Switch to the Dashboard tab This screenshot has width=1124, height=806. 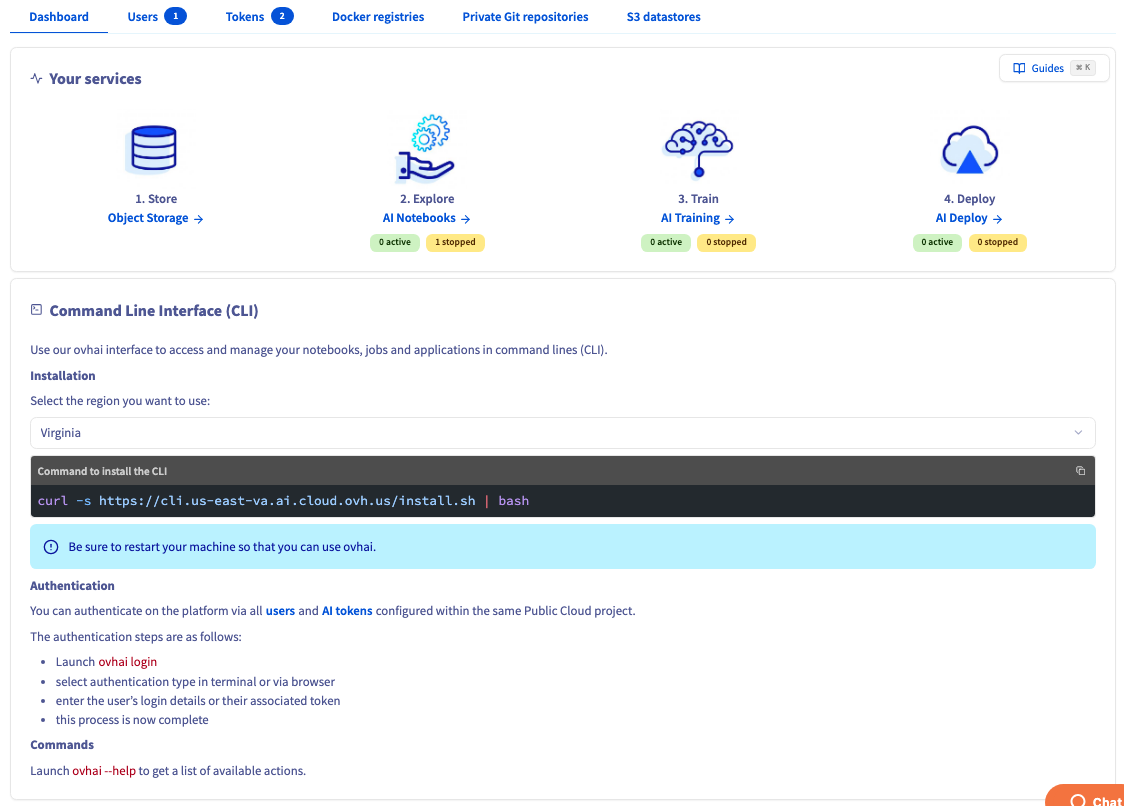pyautogui.click(x=59, y=16)
